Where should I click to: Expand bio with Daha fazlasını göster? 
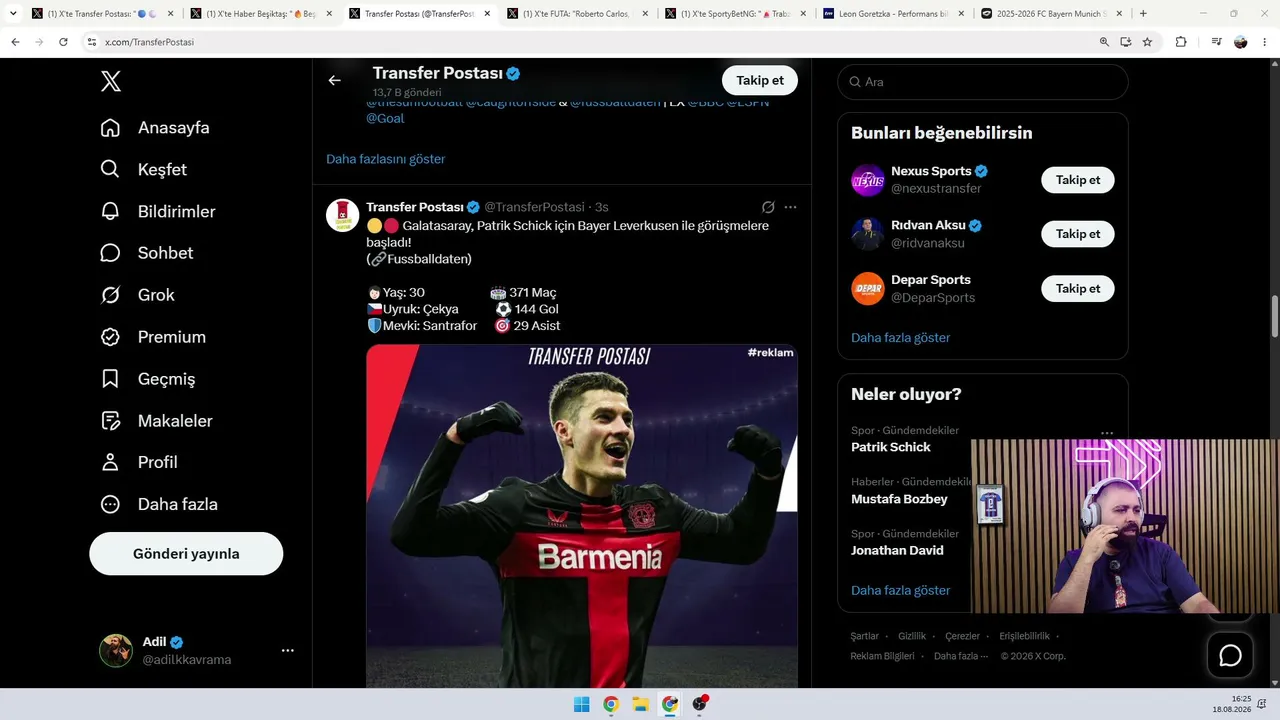tap(386, 159)
